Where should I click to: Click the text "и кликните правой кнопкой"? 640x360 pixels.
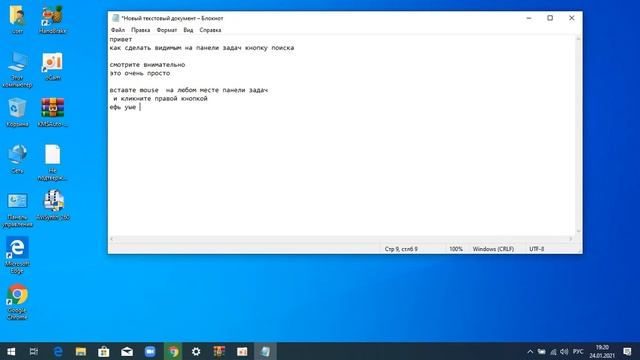(160, 98)
